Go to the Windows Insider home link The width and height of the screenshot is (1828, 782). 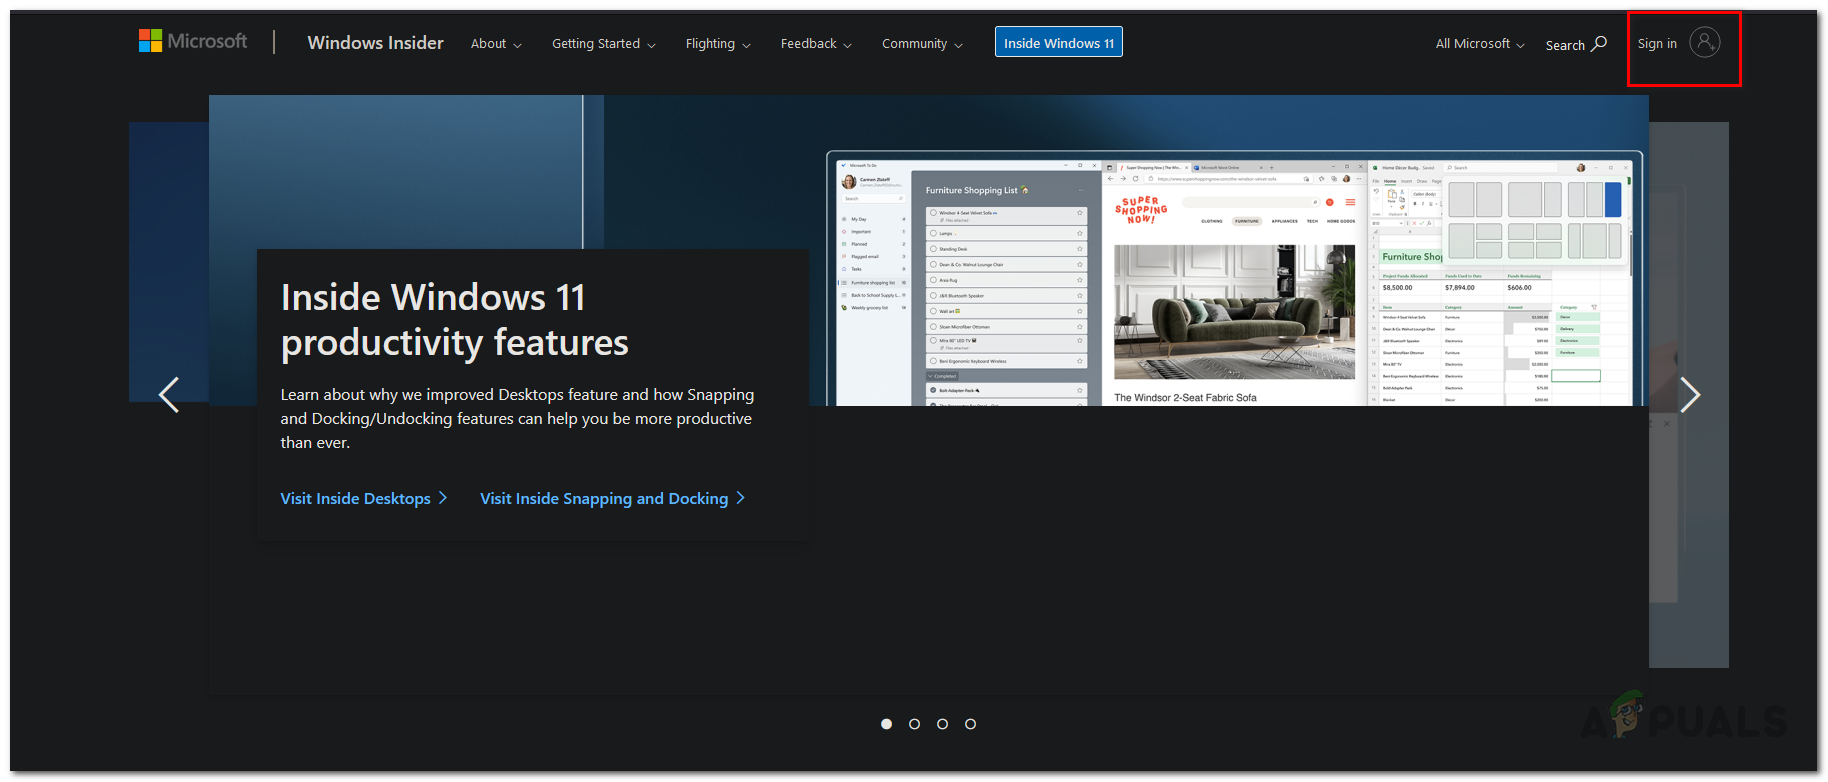pos(375,43)
